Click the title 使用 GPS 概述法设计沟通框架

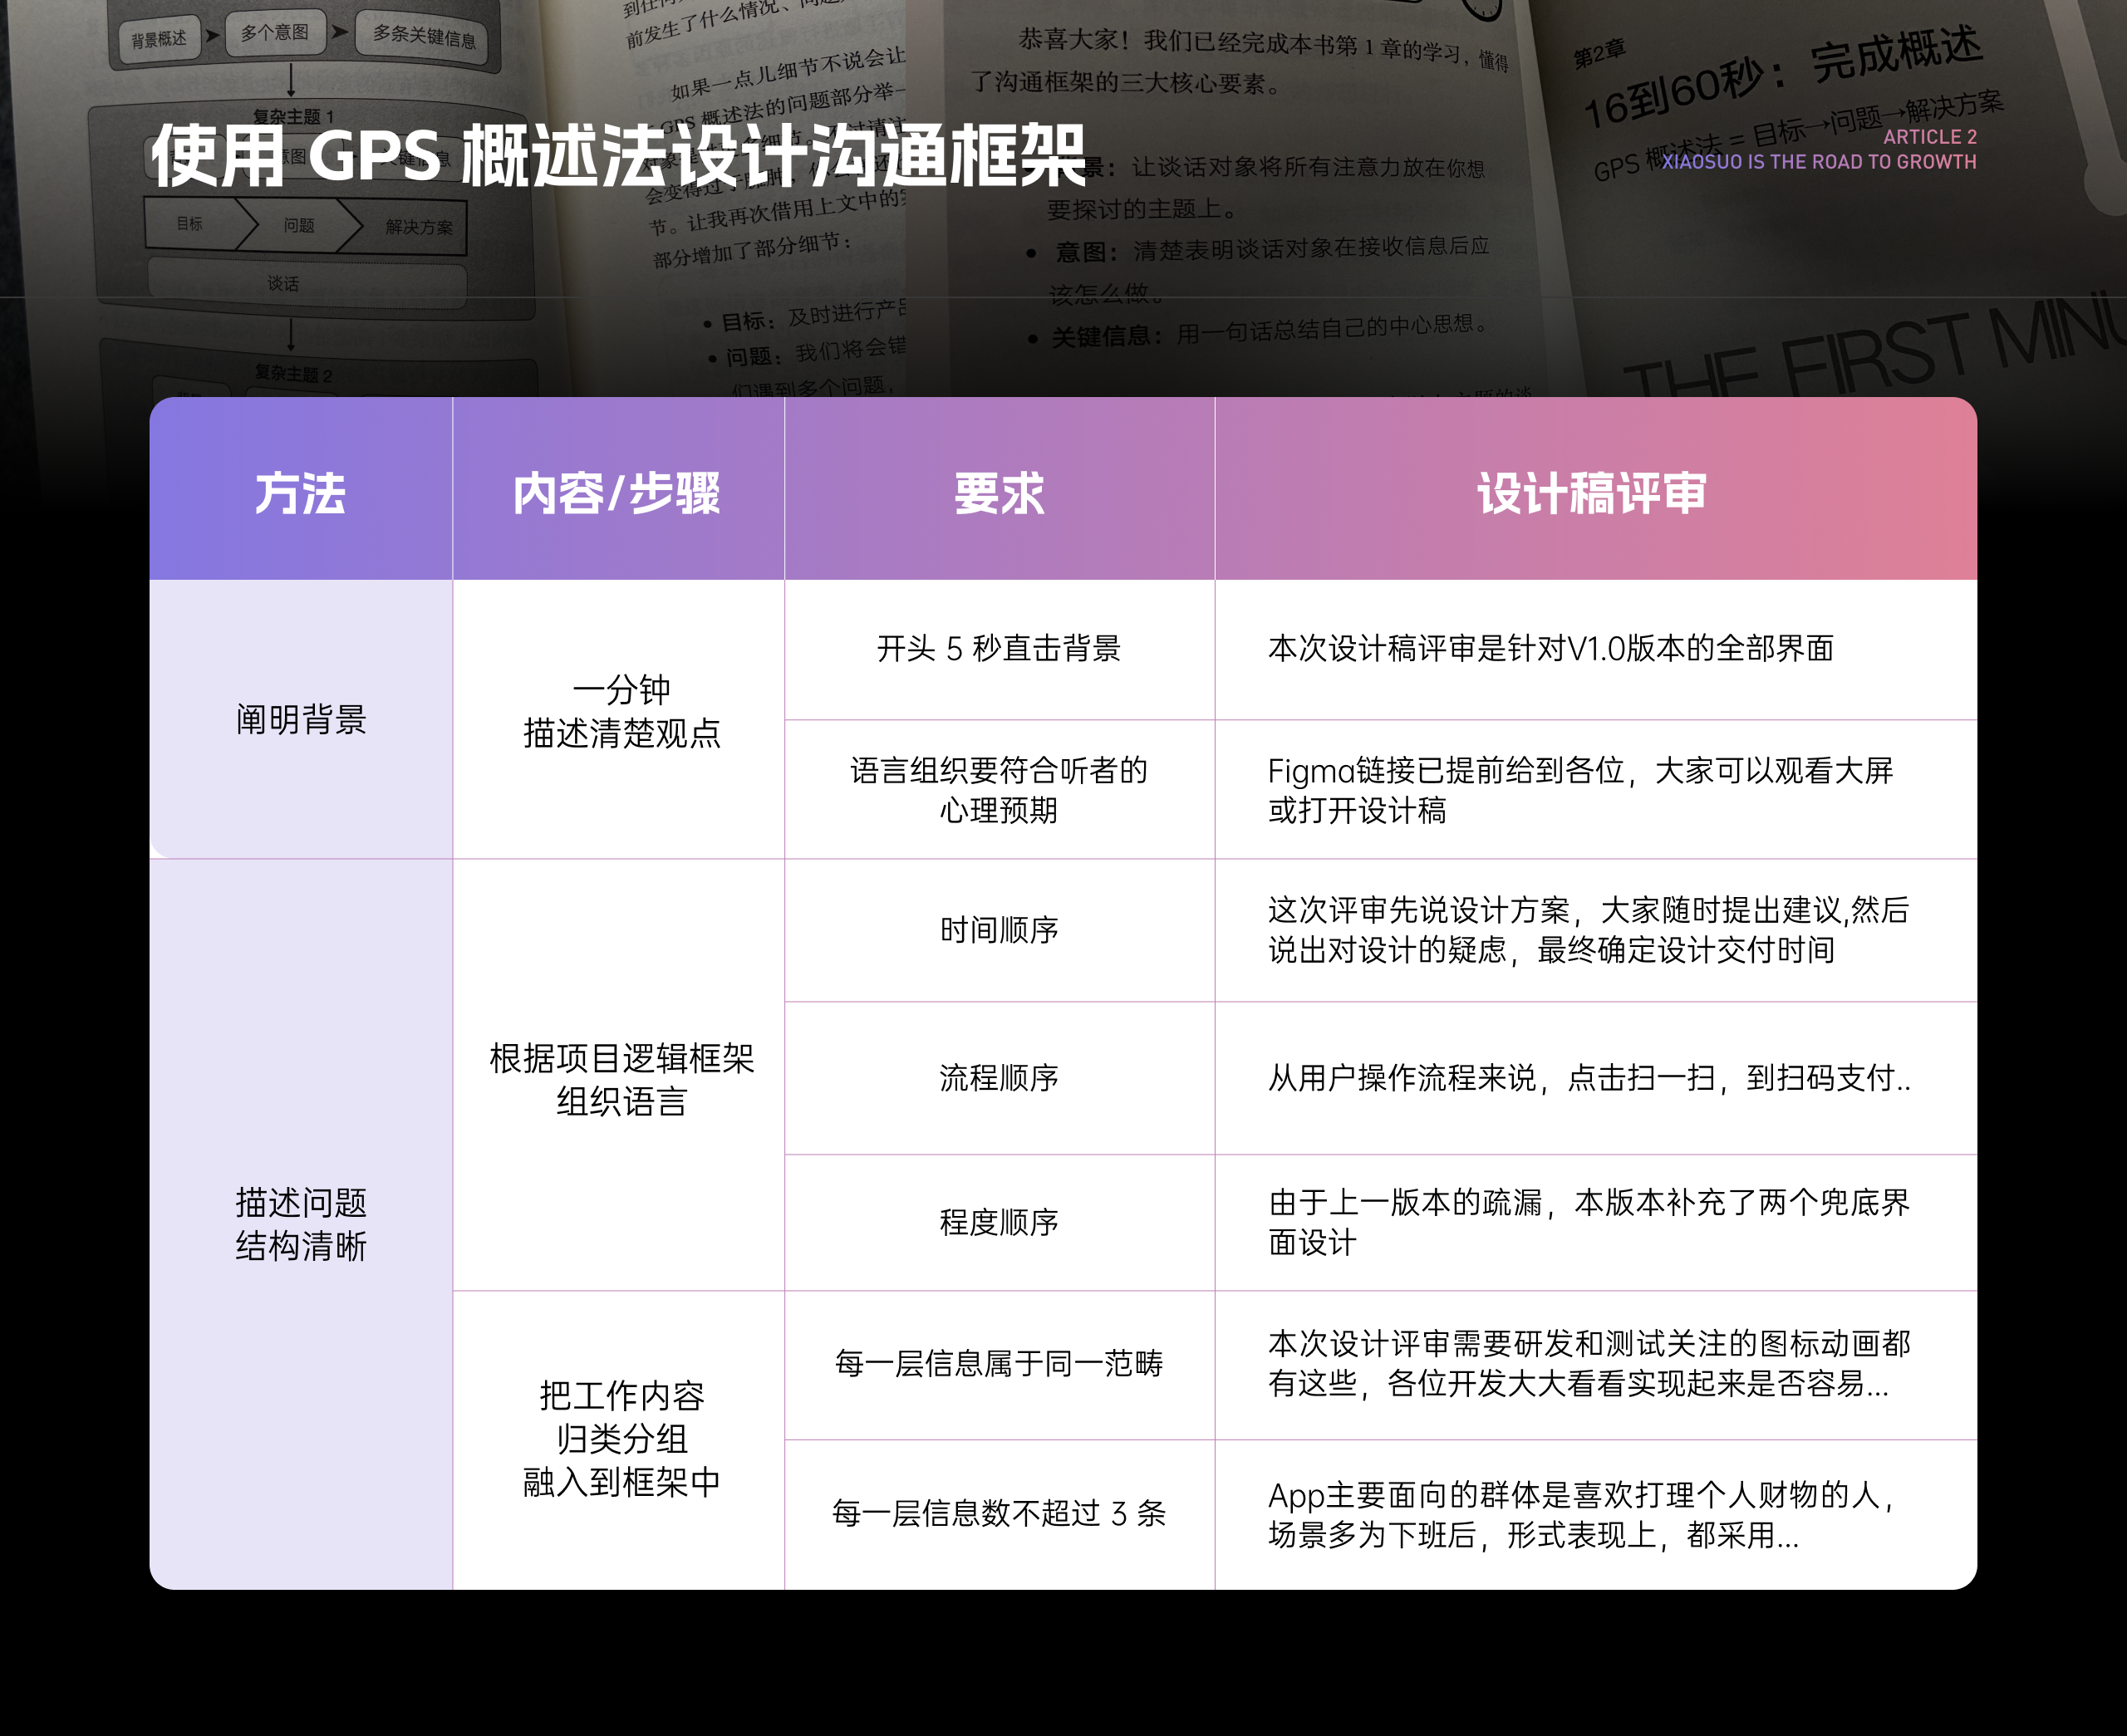click(x=618, y=157)
